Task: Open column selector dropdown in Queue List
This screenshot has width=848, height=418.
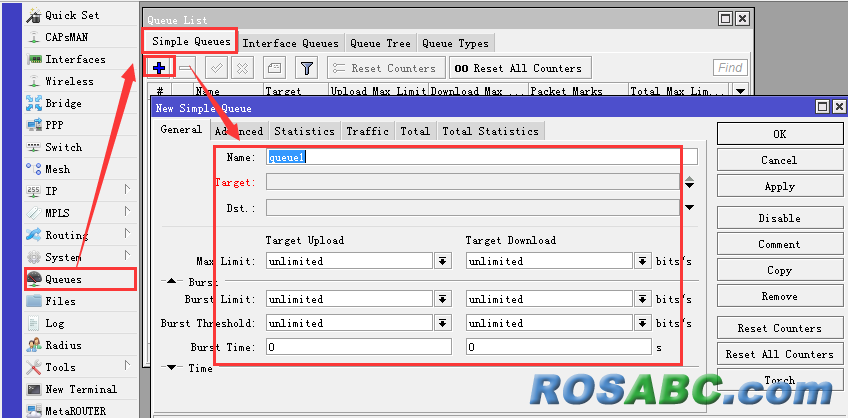Action: pos(740,91)
